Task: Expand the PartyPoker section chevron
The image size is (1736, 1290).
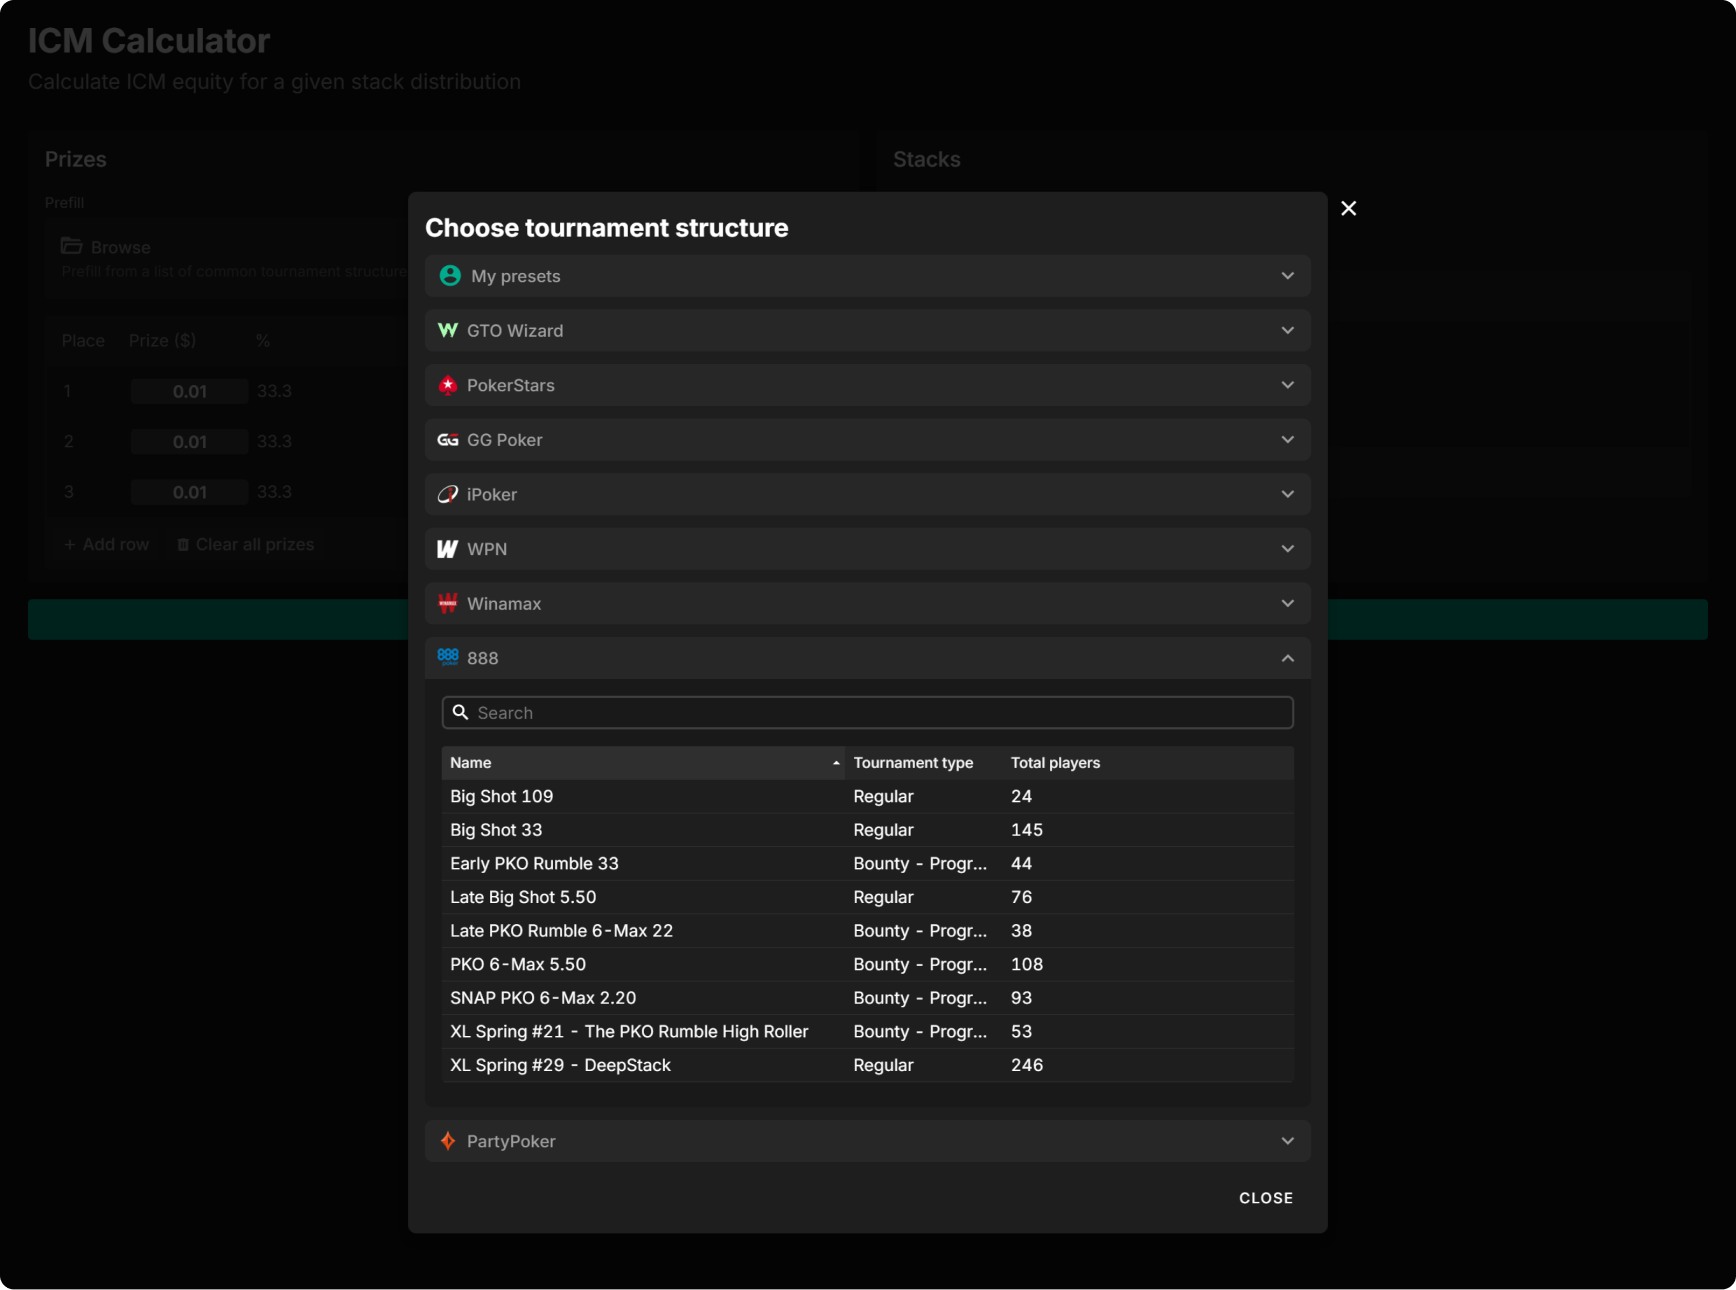Action: 1288,1141
